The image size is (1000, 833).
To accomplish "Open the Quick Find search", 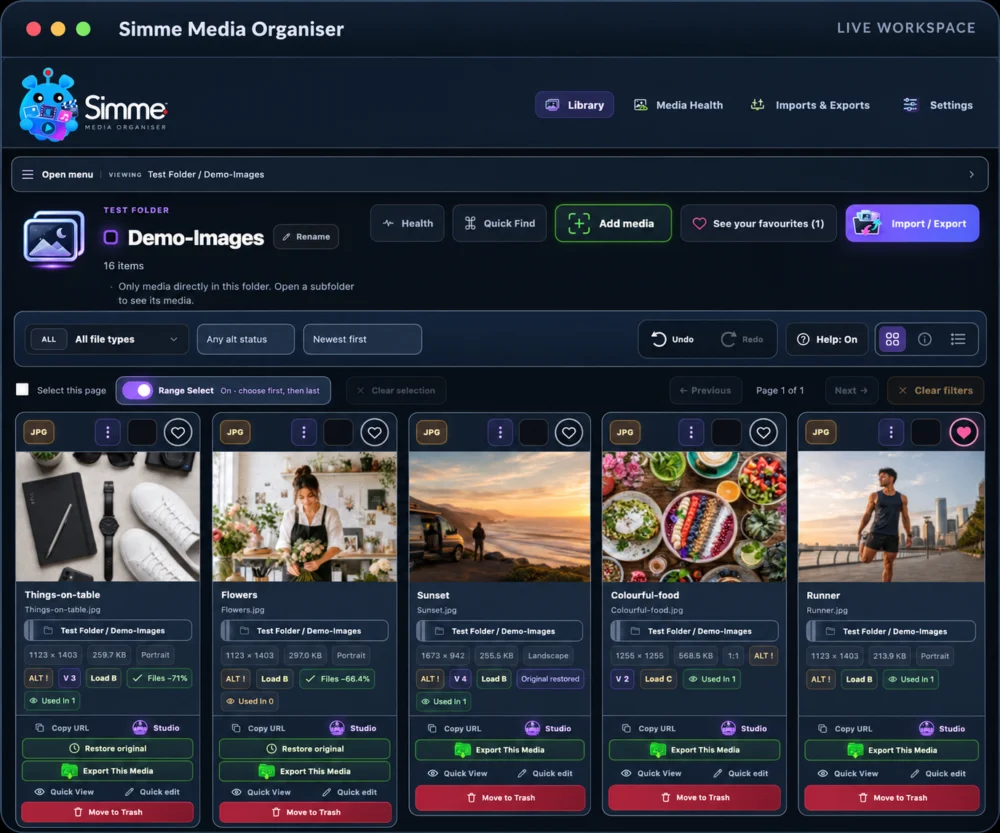I will [x=499, y=223].
